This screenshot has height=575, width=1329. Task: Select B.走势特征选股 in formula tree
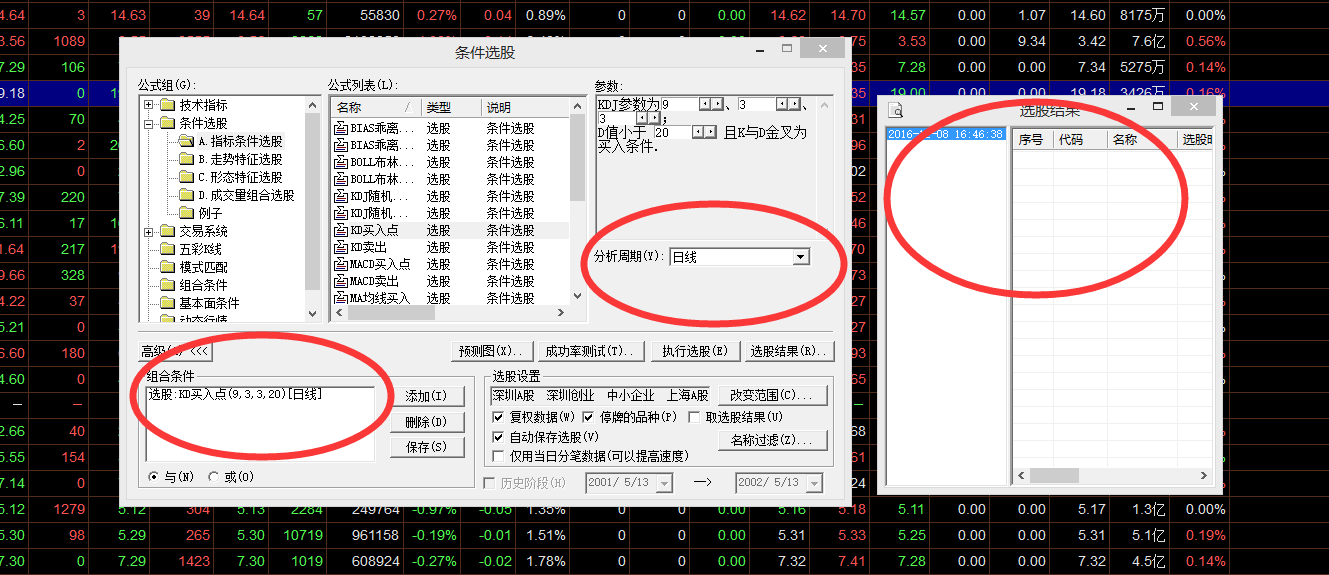(x=239, y=159)
